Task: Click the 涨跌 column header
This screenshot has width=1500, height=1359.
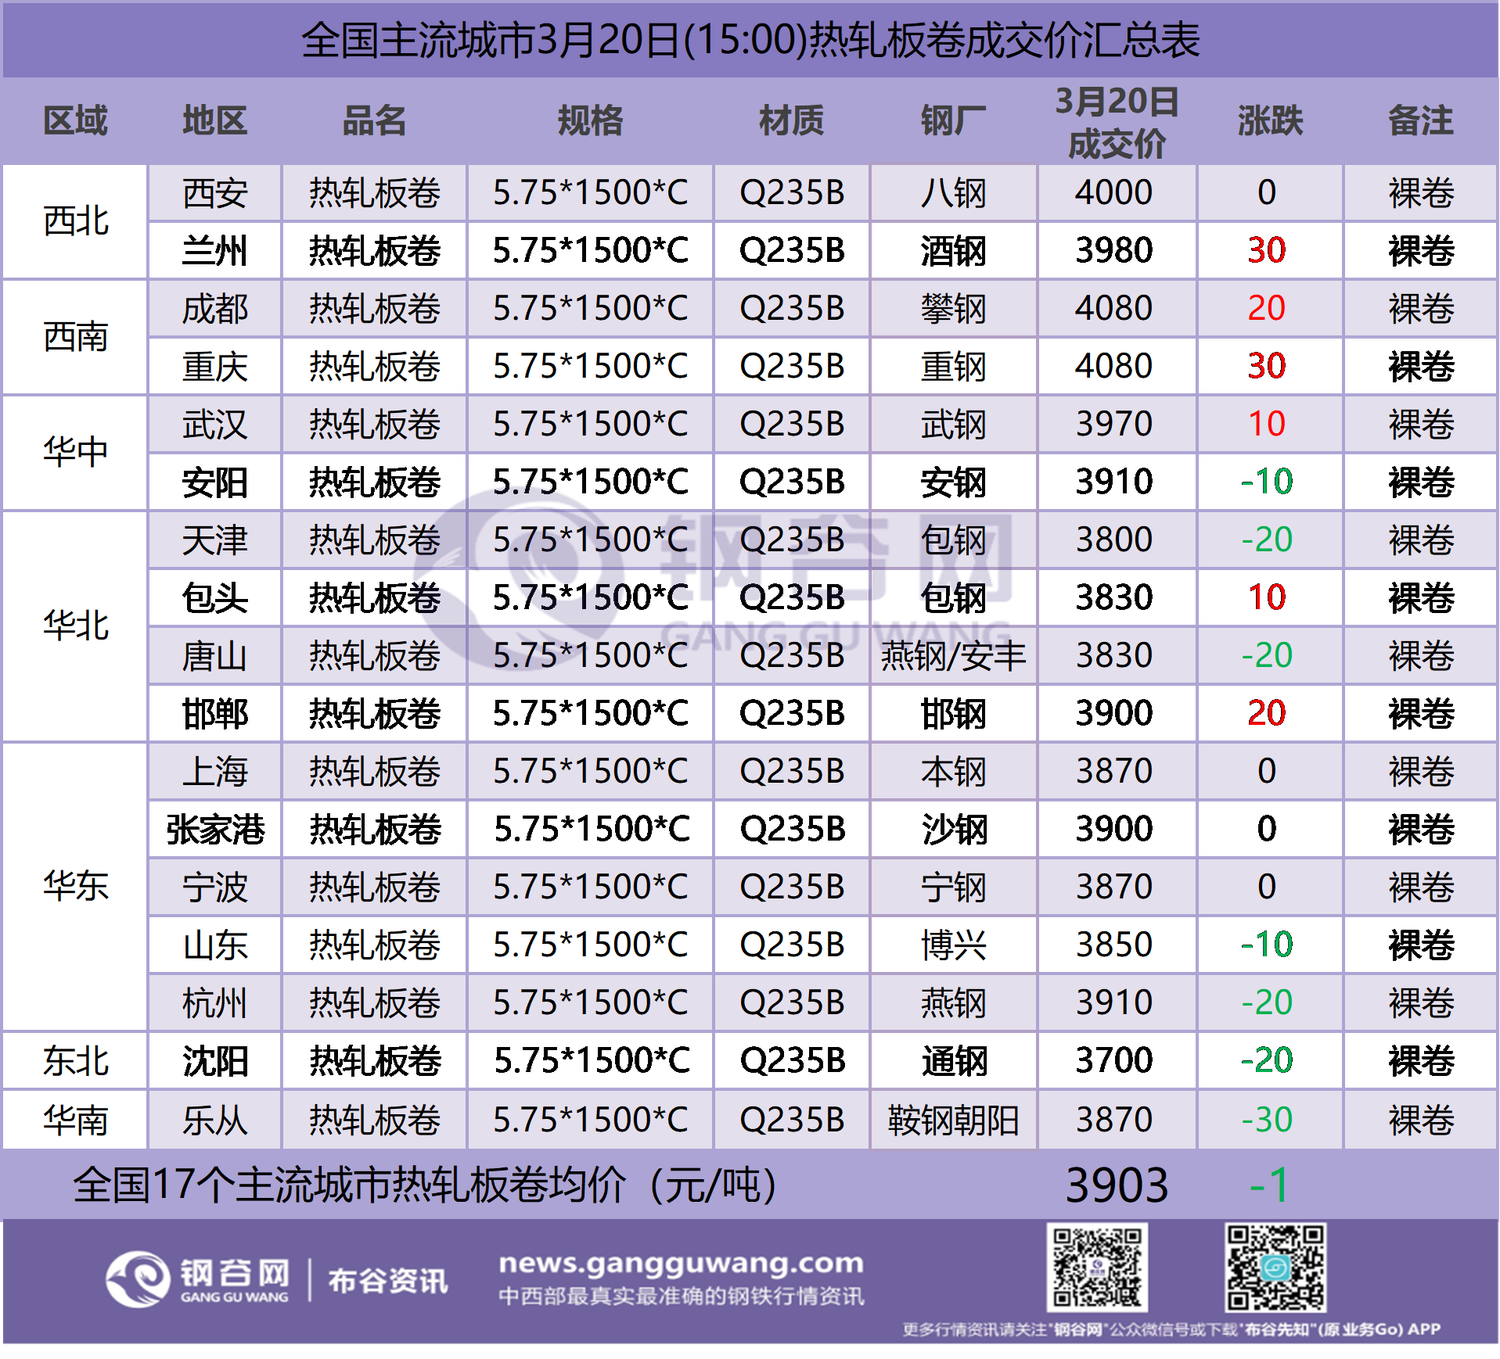Action: pos(1270,121)
